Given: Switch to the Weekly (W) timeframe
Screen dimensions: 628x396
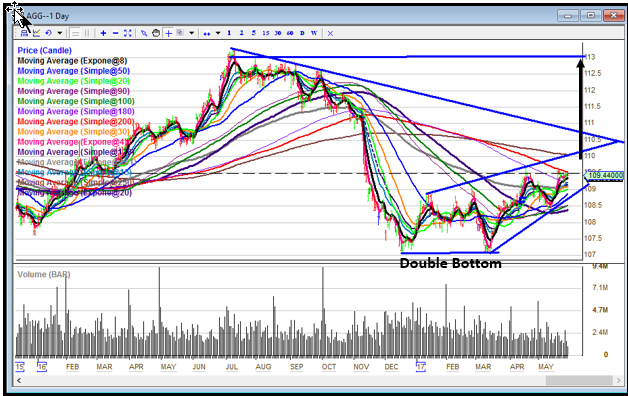Looking at the screenshot, I should [x=314, y=33].
